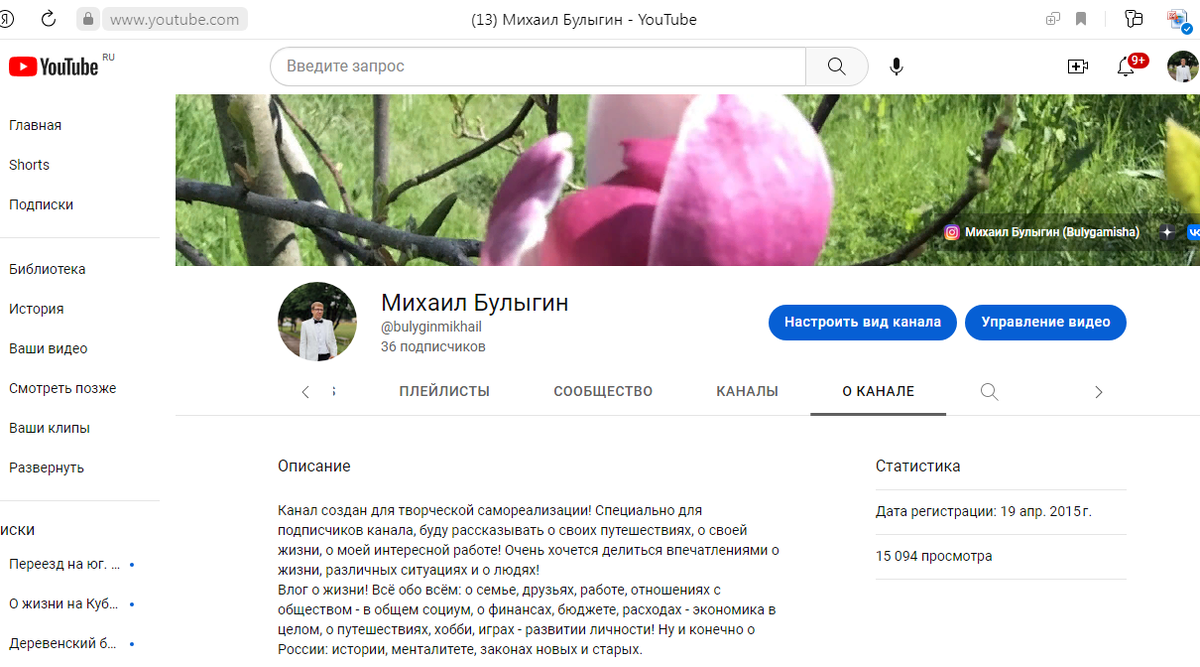Open the browser password manager key icon
Image resolution: width=1200 pixels, height=667 pixels.
pyautogui.click(x=1133, y=18)
